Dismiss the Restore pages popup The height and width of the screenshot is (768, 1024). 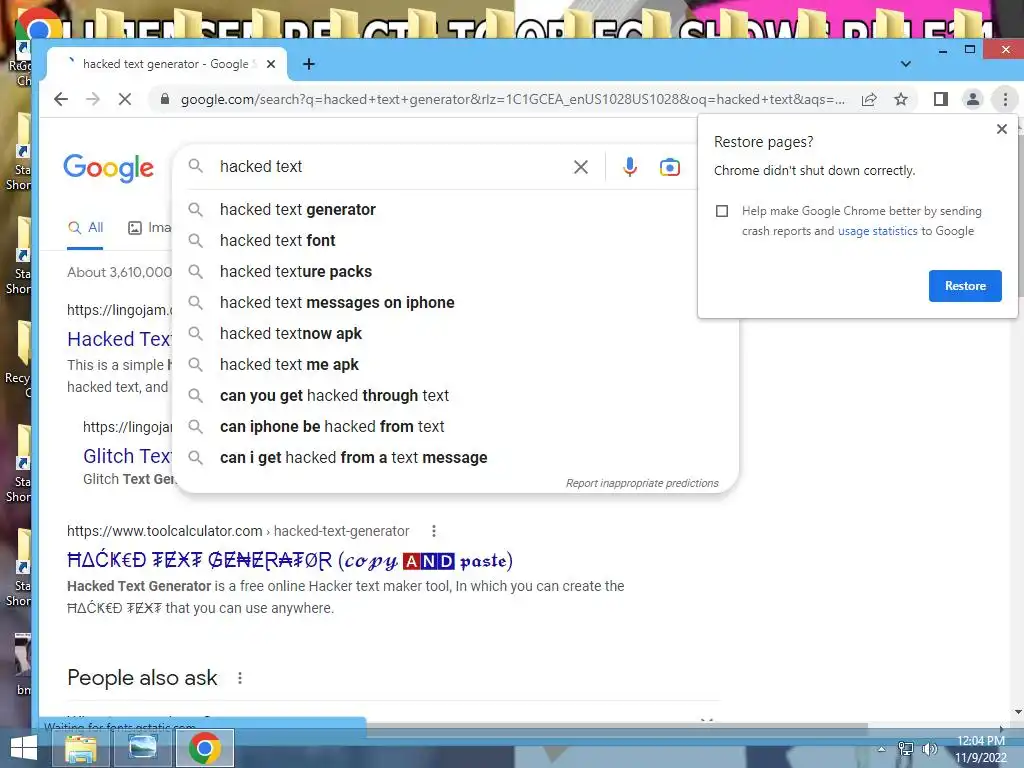(x=1002, y=129)
